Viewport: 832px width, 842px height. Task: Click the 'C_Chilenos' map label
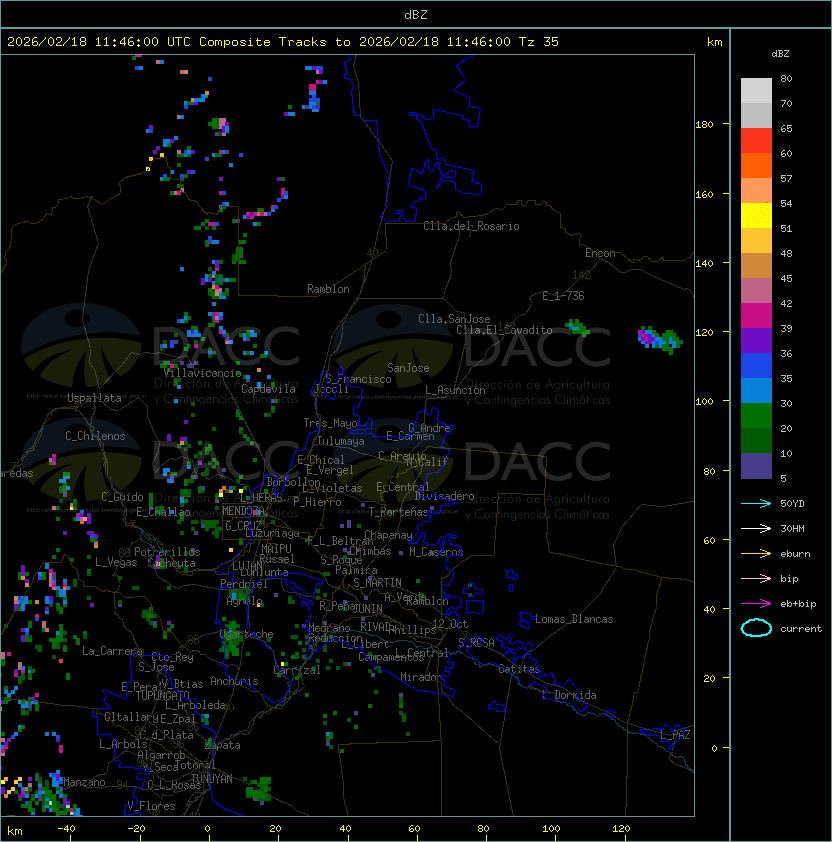pos(95,436)
